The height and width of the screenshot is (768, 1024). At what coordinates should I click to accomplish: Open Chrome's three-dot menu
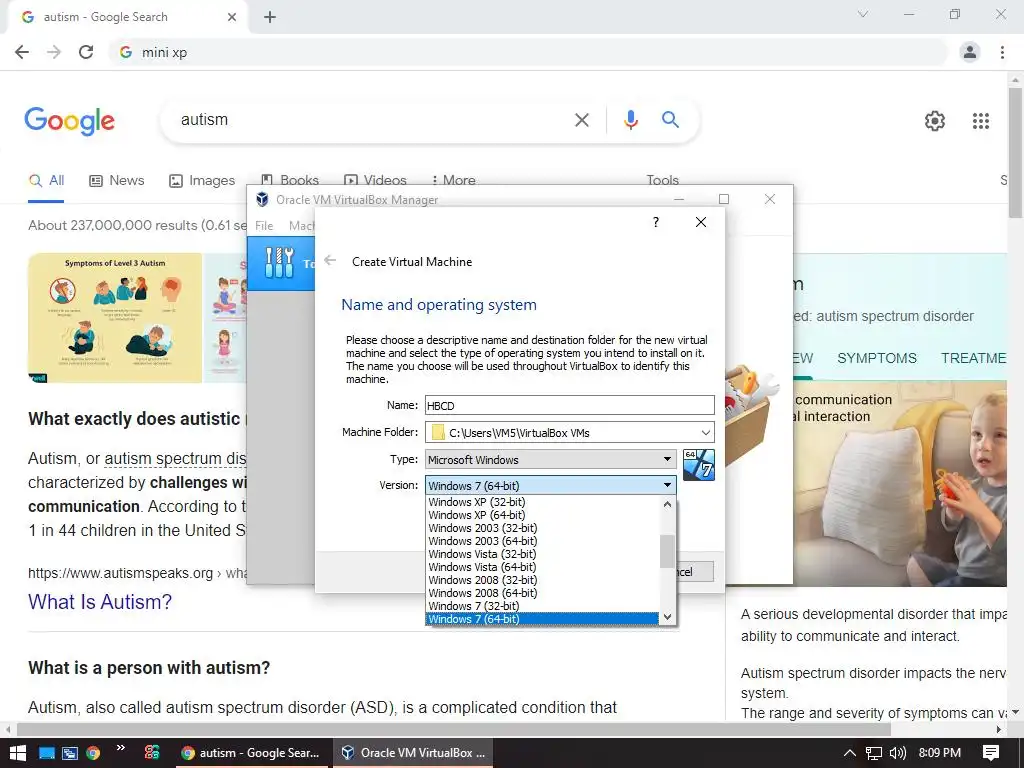tap(1002, 52)
